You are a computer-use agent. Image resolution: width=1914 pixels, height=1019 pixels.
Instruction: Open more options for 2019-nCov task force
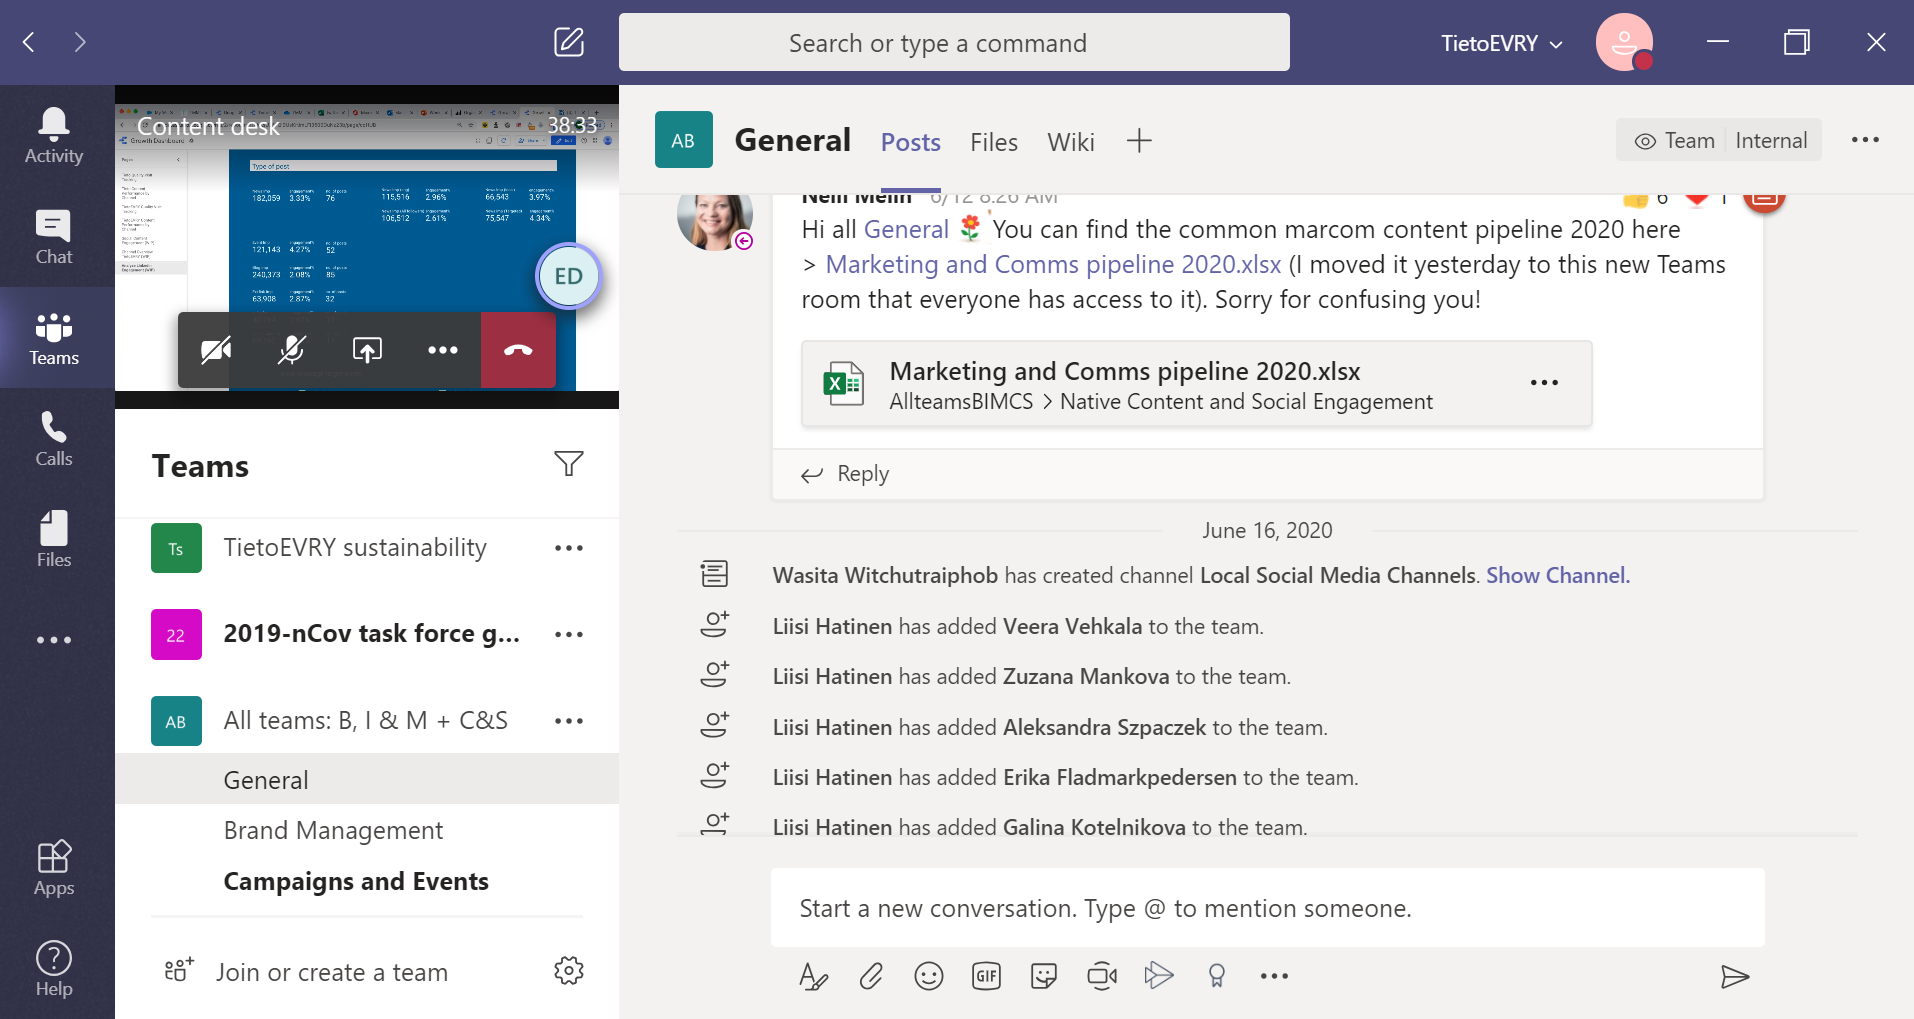(568, 634)
